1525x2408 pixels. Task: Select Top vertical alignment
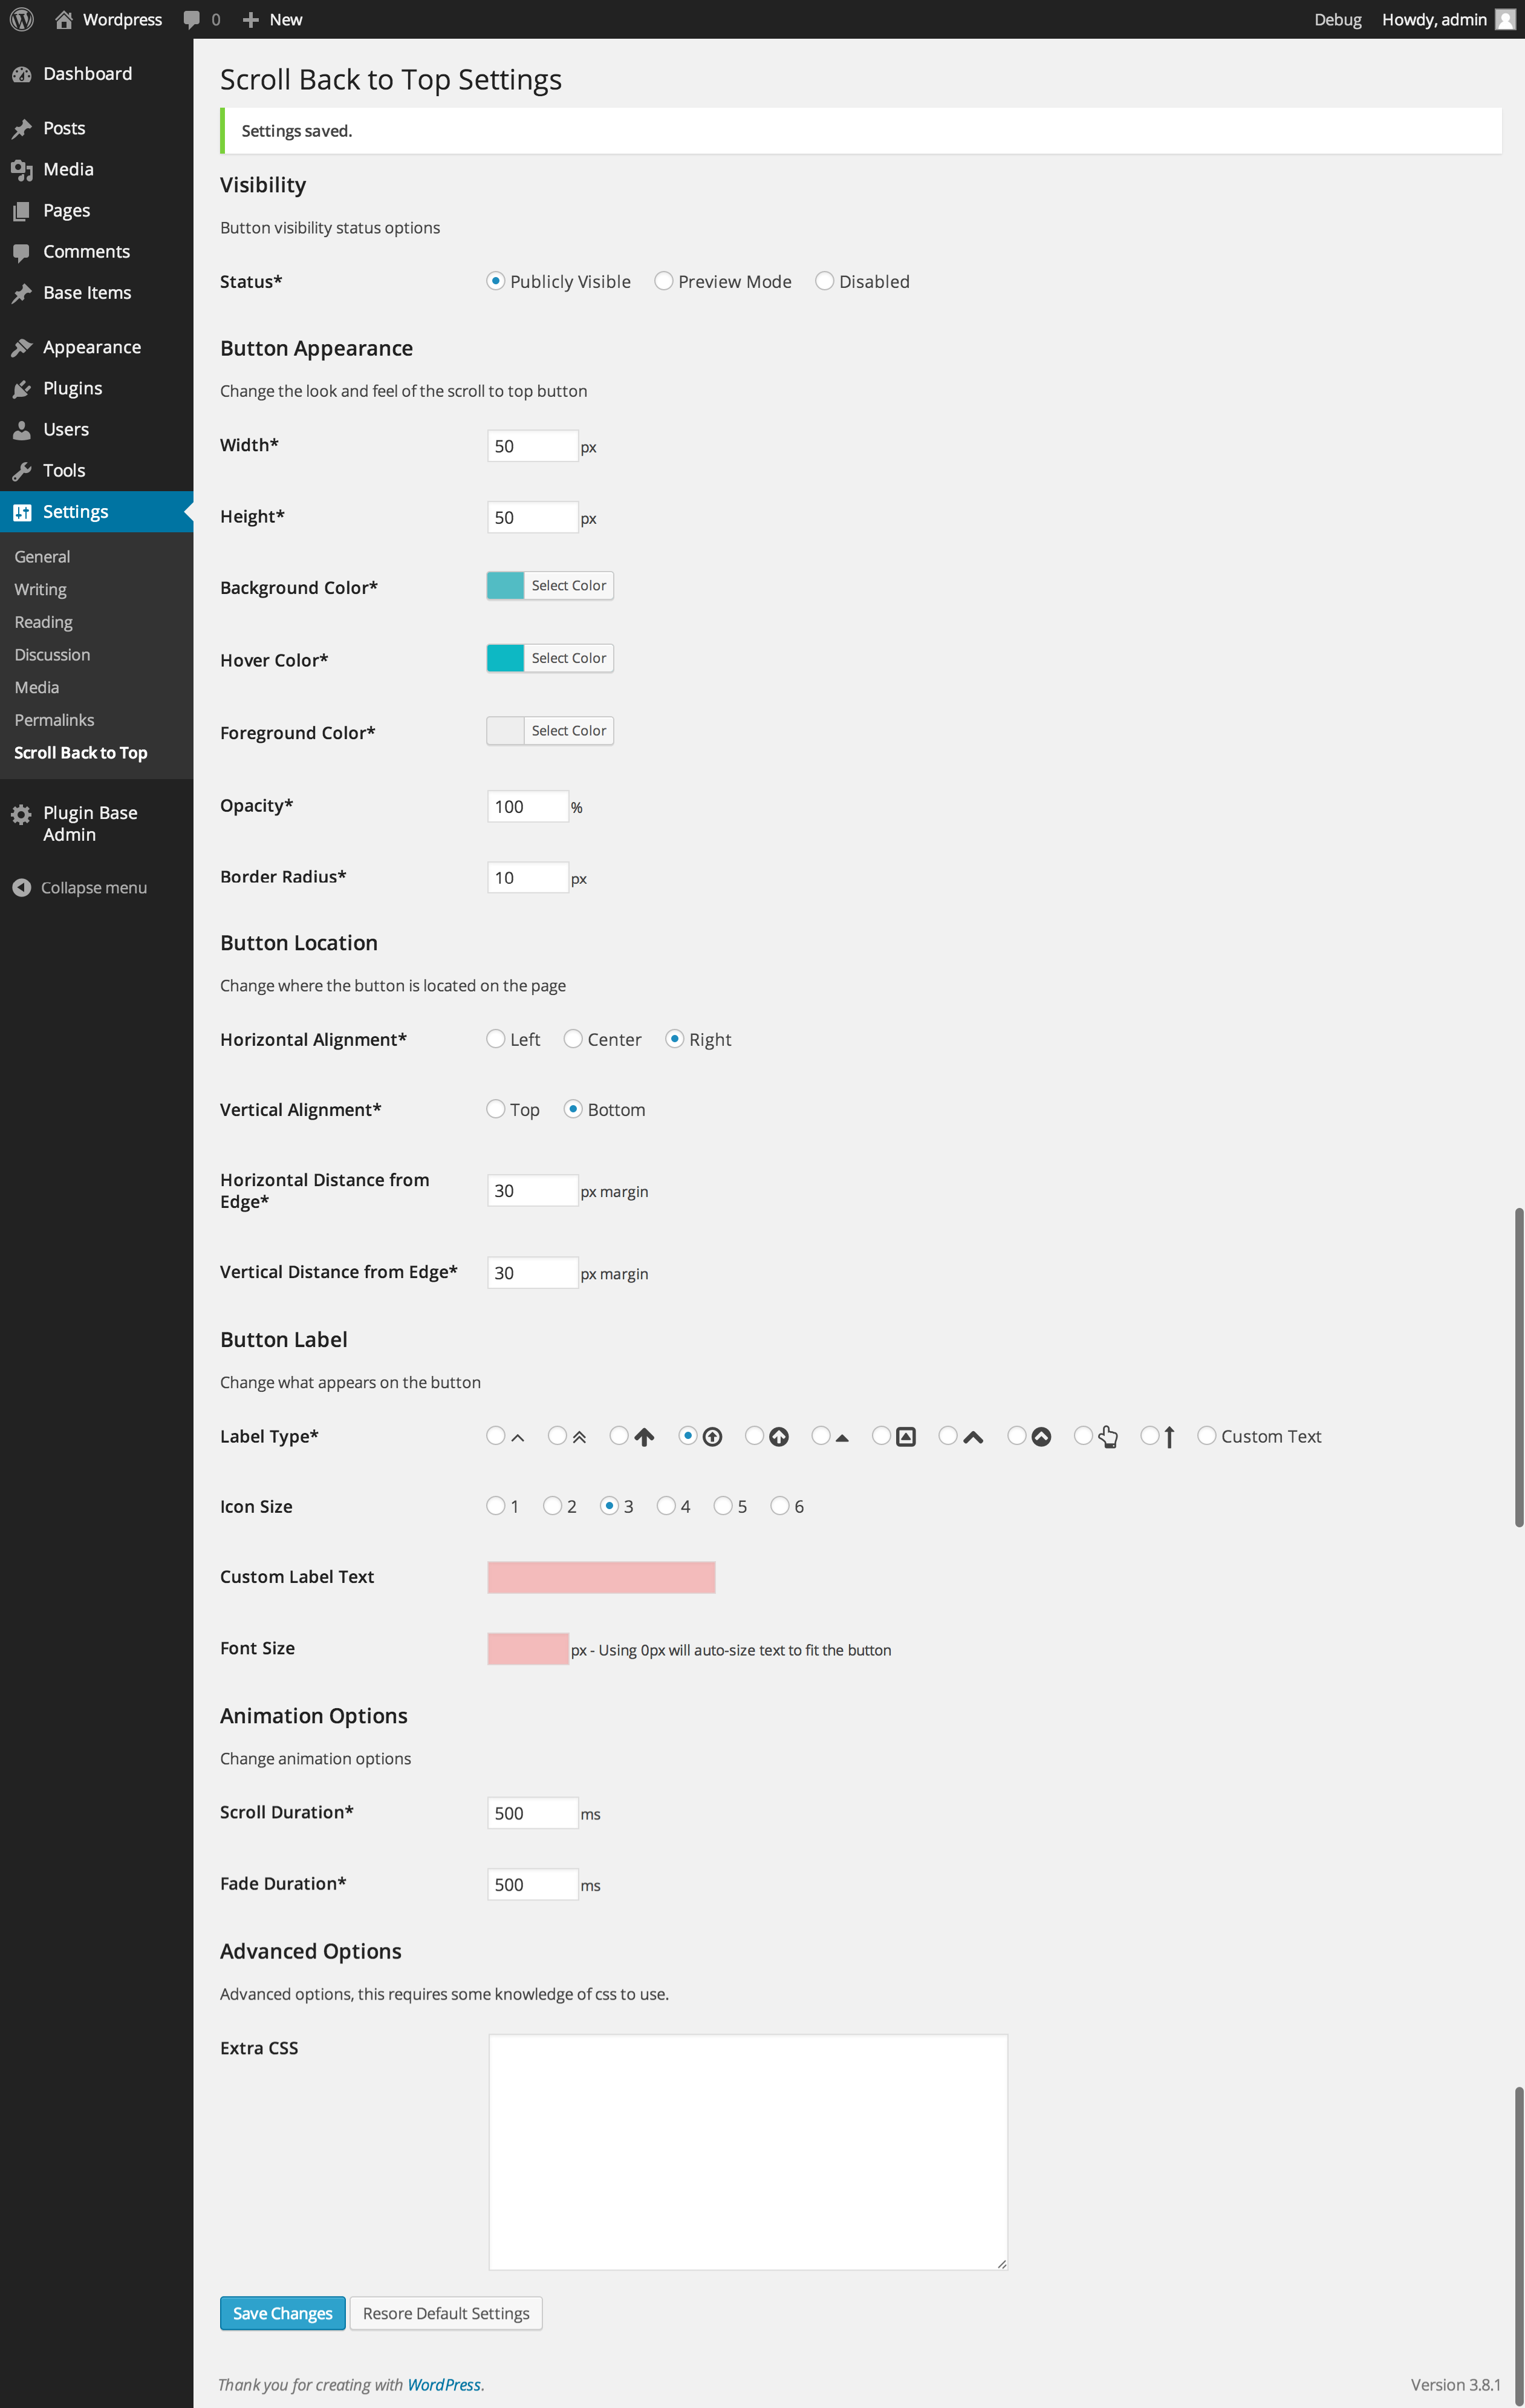[x=496, y=1109]
